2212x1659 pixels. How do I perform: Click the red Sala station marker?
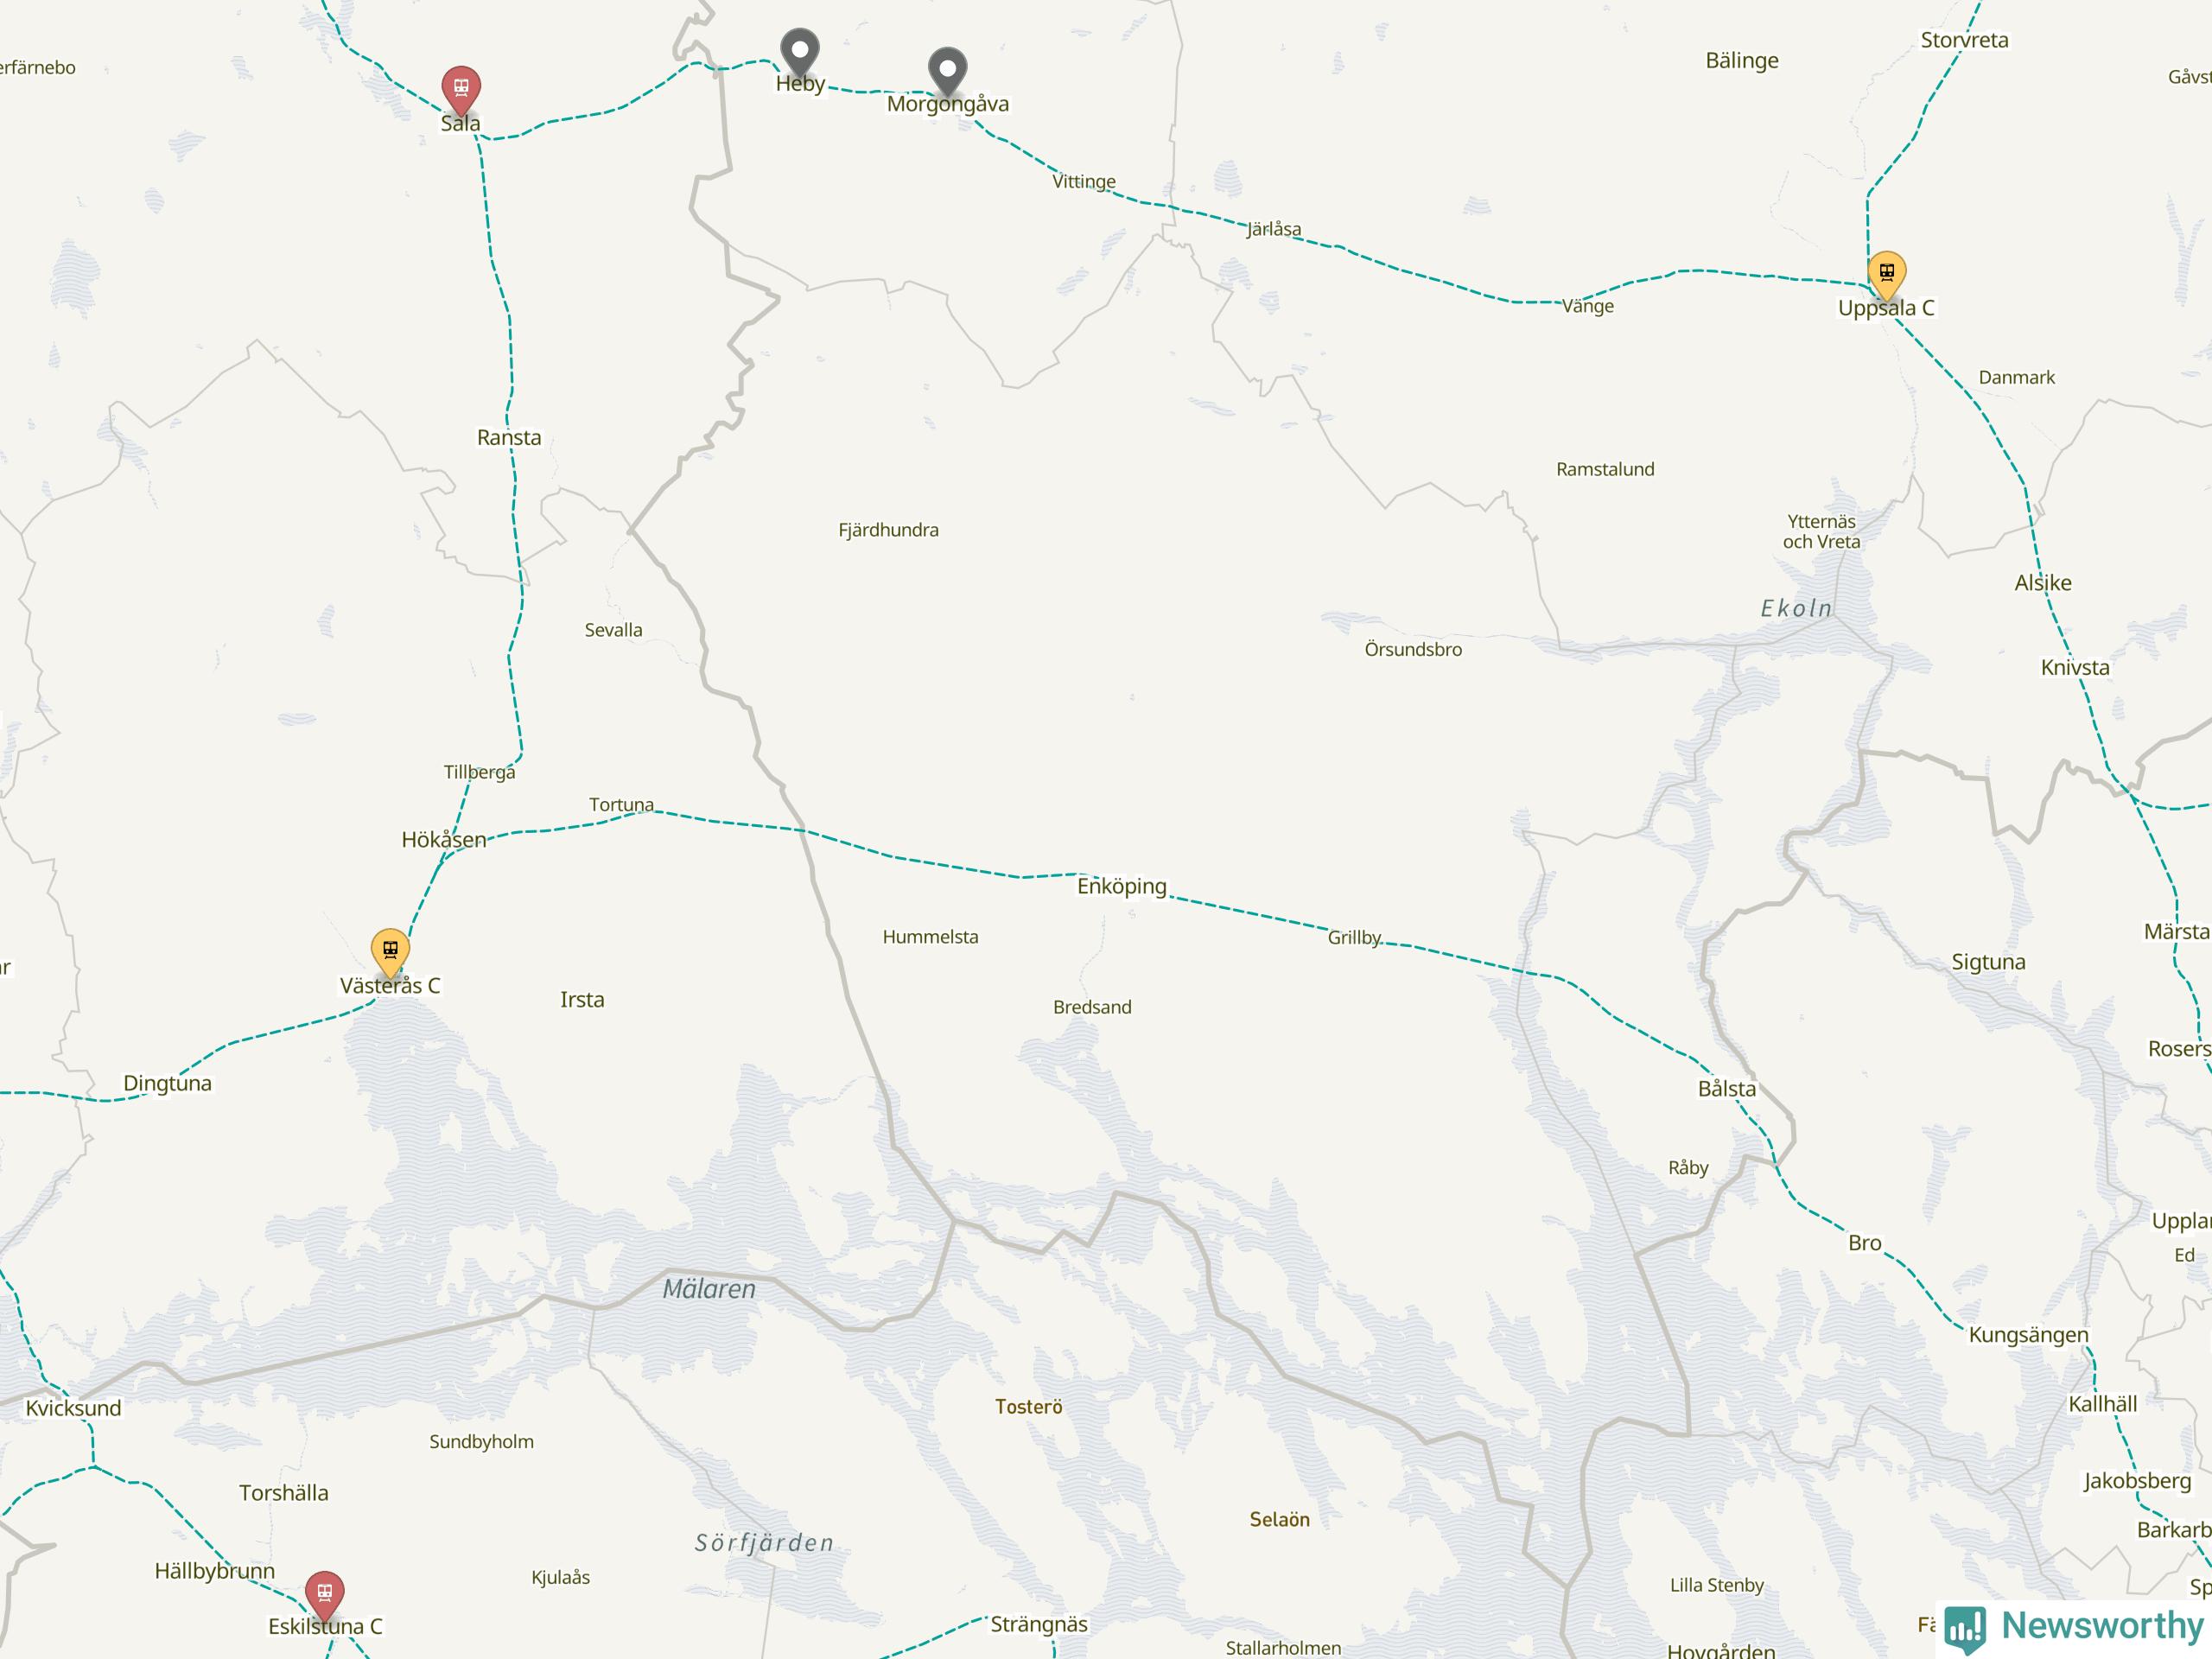click(461, 91)
